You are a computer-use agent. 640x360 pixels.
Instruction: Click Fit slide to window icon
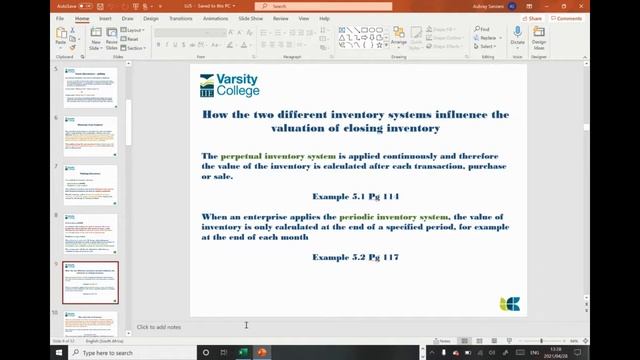(x=585, y=341)
